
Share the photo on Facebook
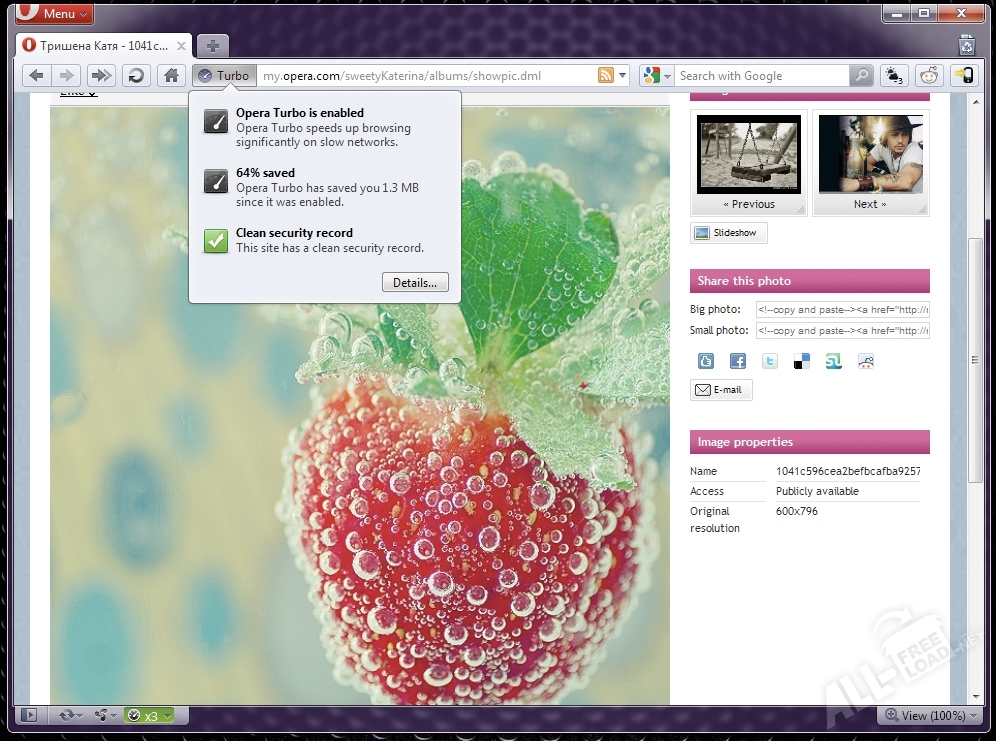[738, 362]
